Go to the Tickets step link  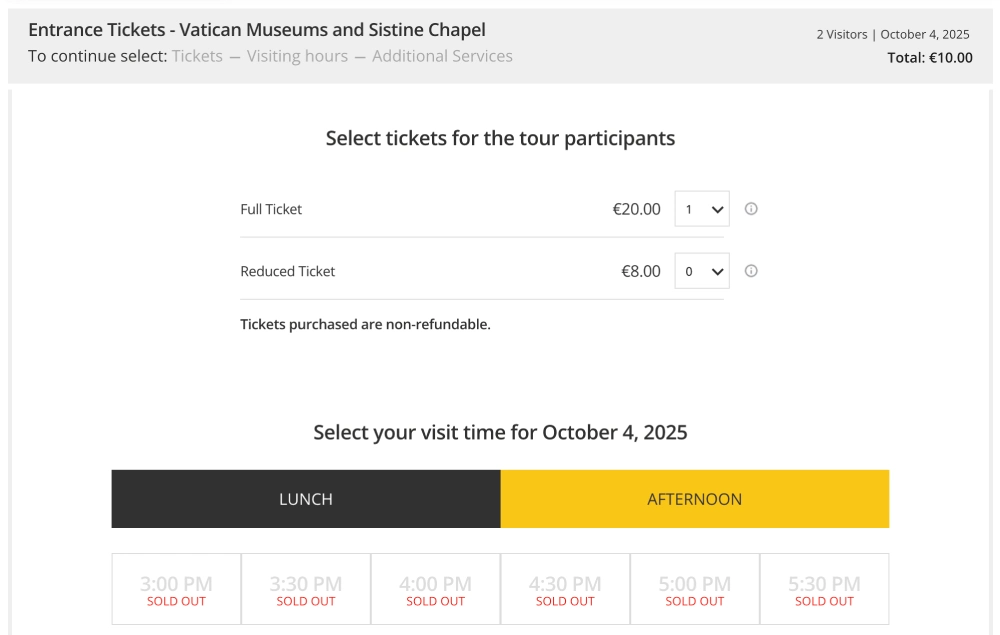(197, 56)
